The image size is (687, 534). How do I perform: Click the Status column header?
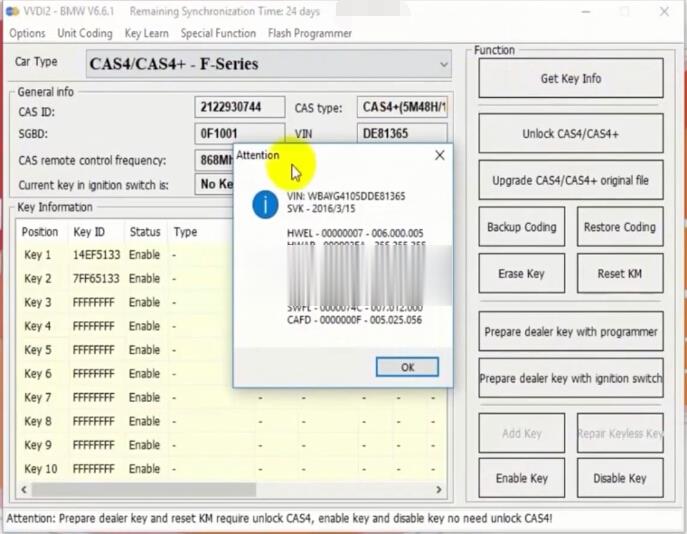click(x=145, y=232)
